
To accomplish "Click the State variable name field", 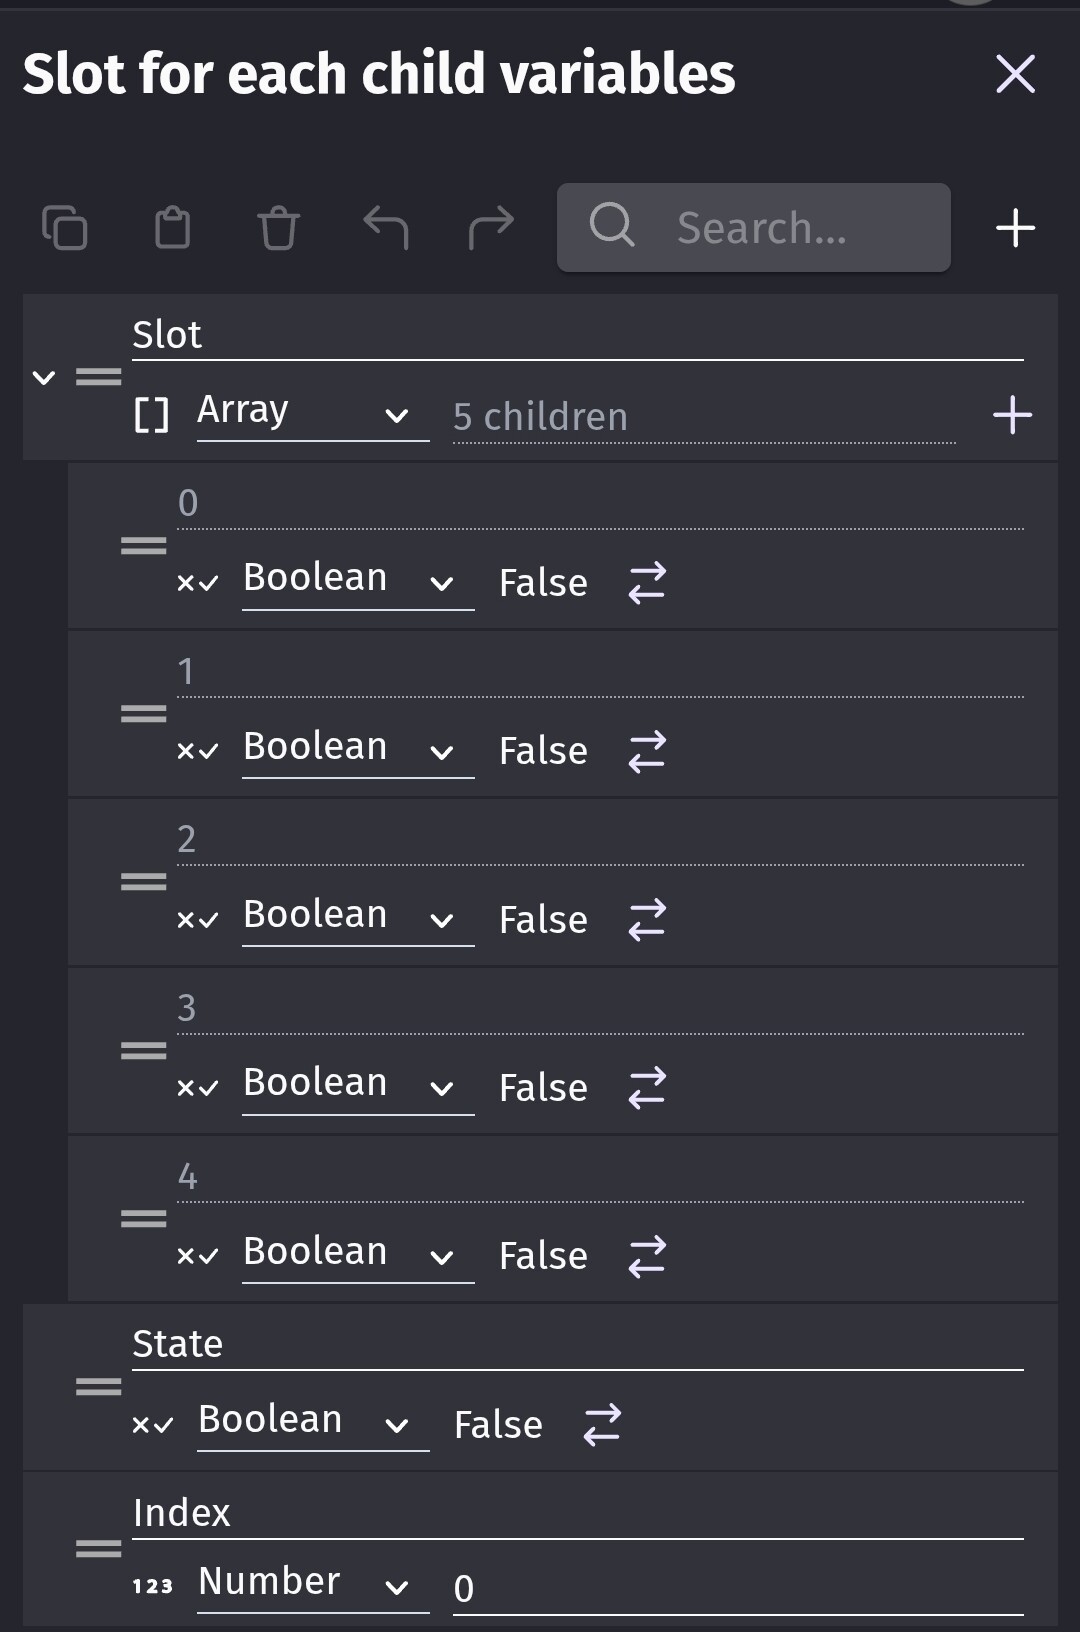I will (577, 1345).
